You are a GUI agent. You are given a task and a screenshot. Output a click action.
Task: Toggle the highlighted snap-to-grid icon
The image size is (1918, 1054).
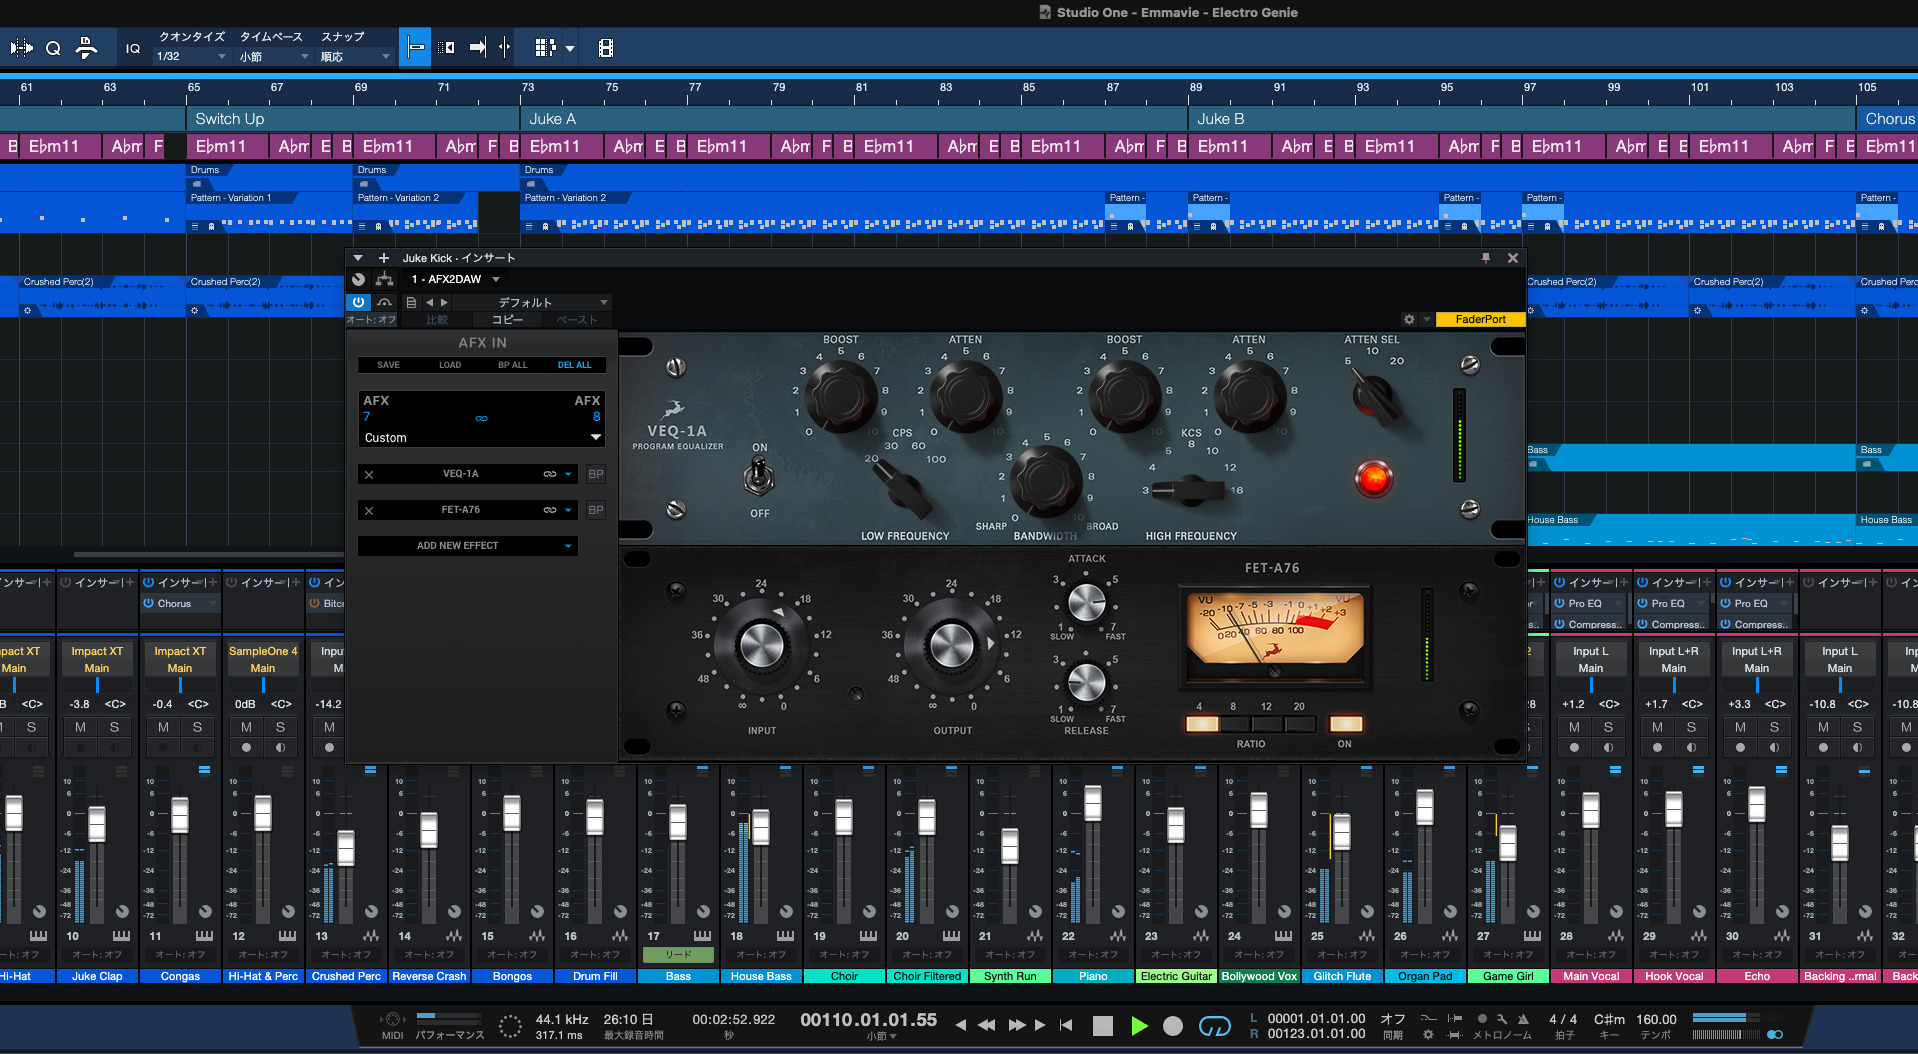click(x=415, y=47)
